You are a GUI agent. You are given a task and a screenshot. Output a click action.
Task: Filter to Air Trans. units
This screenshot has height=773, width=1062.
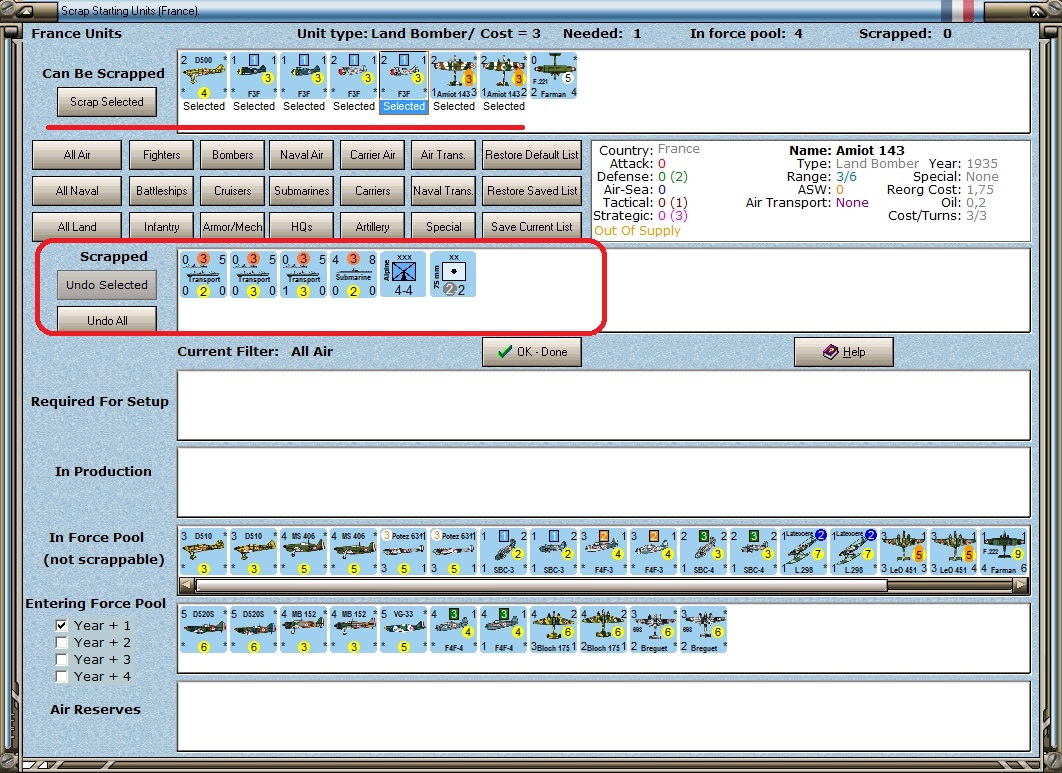(x=444, y=154)
